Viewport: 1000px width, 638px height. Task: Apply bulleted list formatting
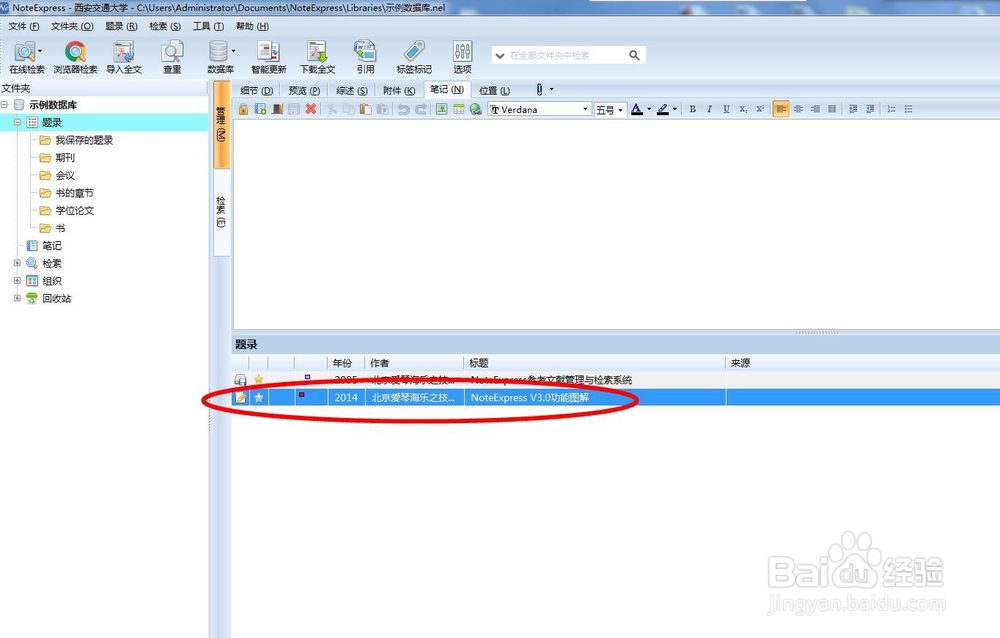(909, 109)
